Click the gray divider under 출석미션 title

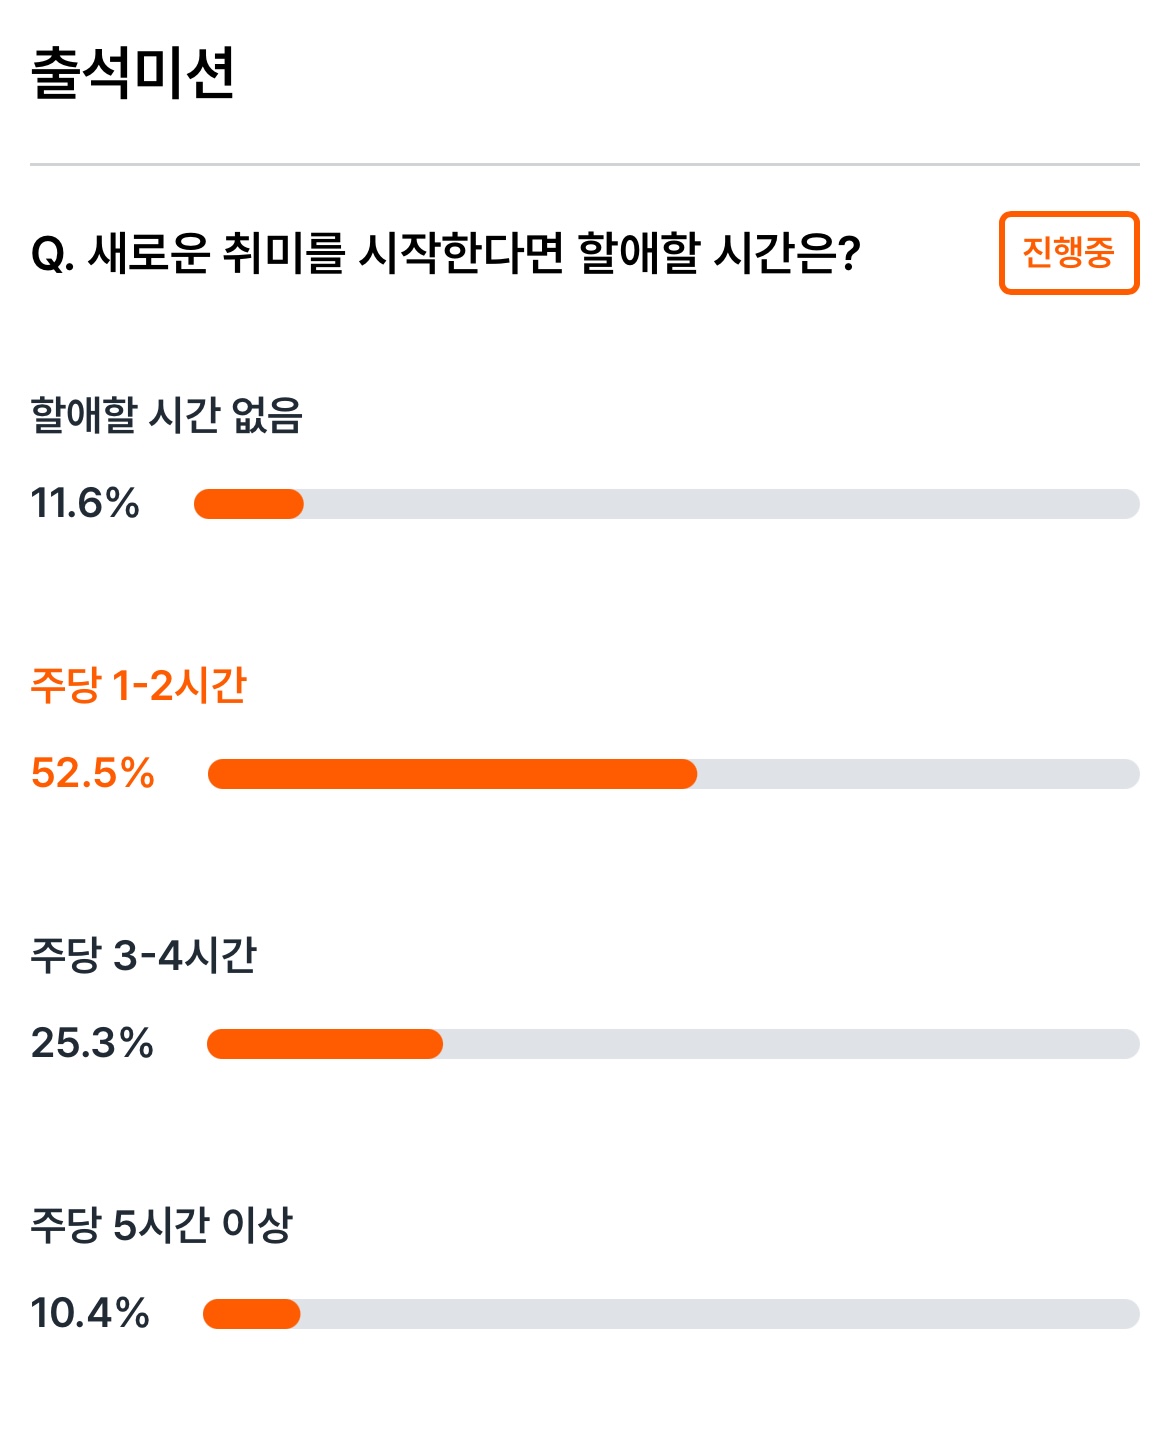pyautogui.click(x=585, y=164)
